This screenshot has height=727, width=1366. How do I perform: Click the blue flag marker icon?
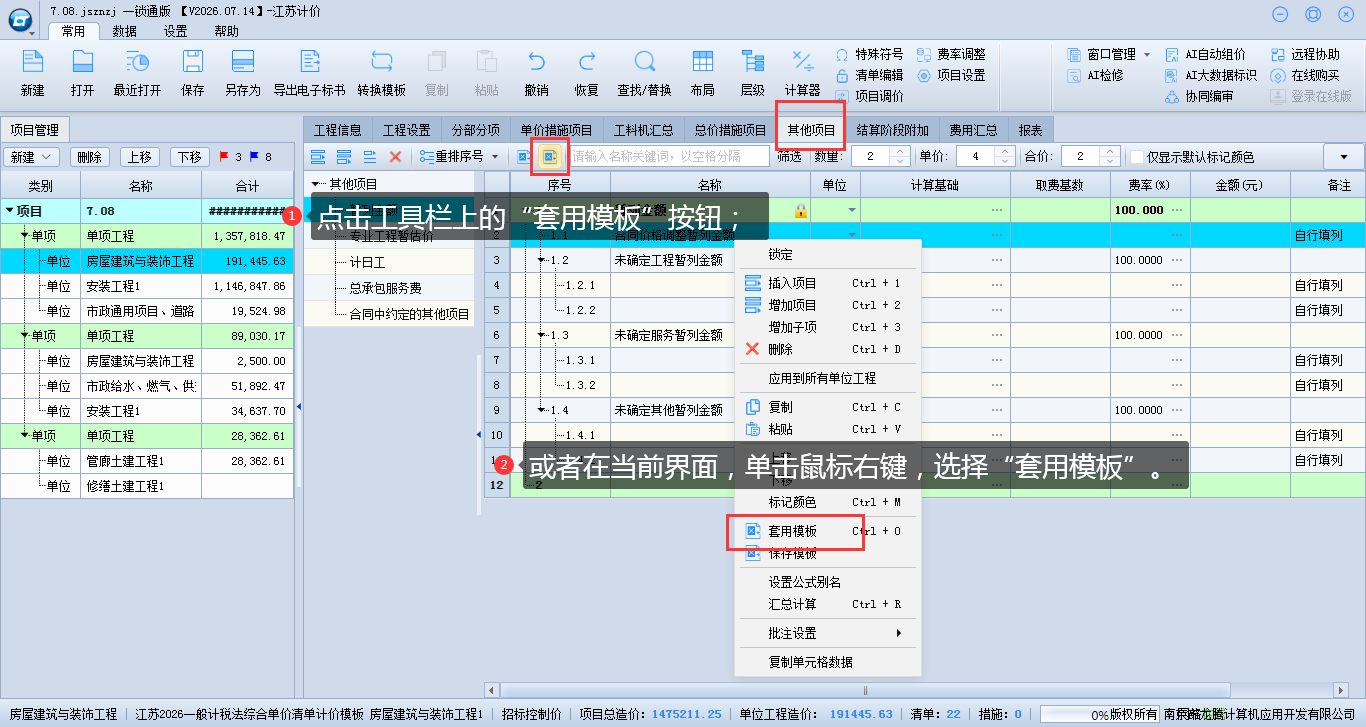(254, 156)
